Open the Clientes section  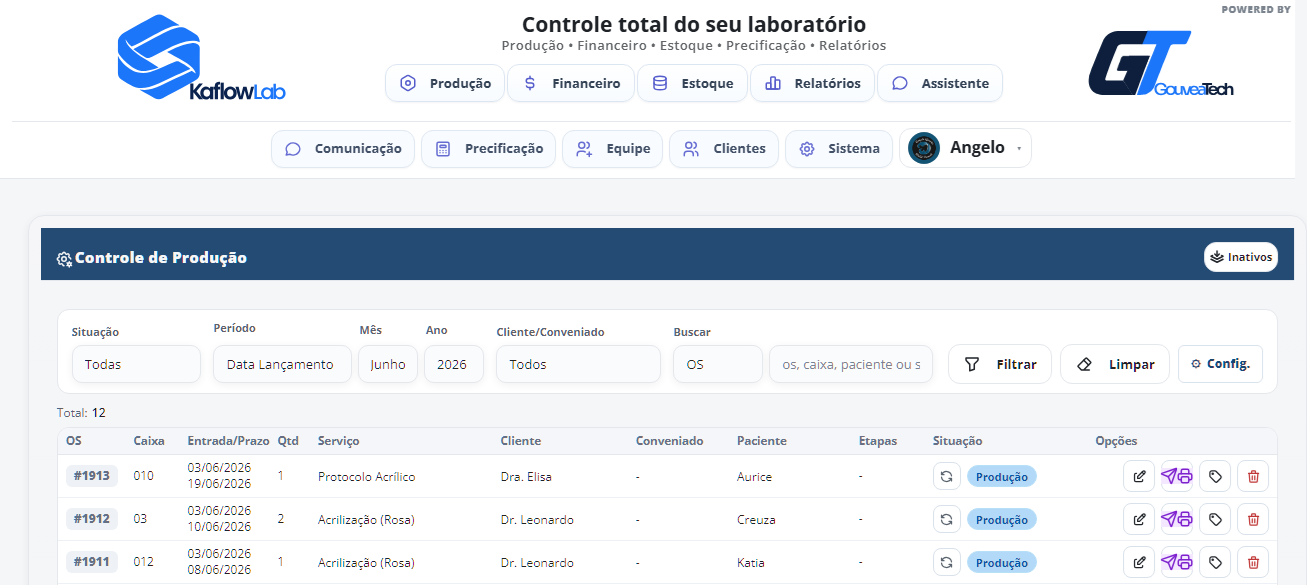[724, 148]
